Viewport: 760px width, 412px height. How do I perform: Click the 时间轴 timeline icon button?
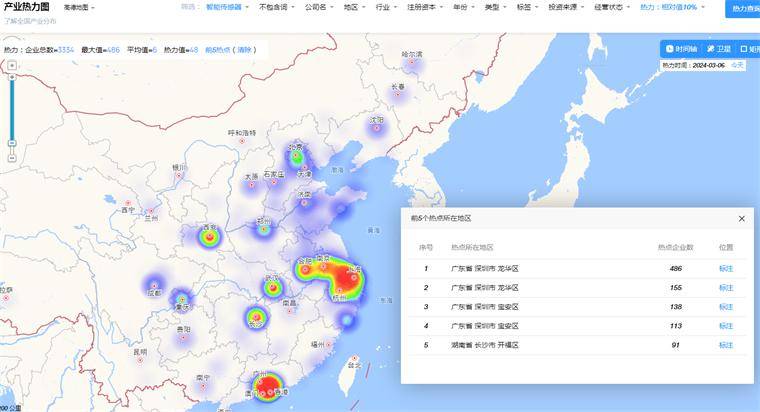[681, 48]
